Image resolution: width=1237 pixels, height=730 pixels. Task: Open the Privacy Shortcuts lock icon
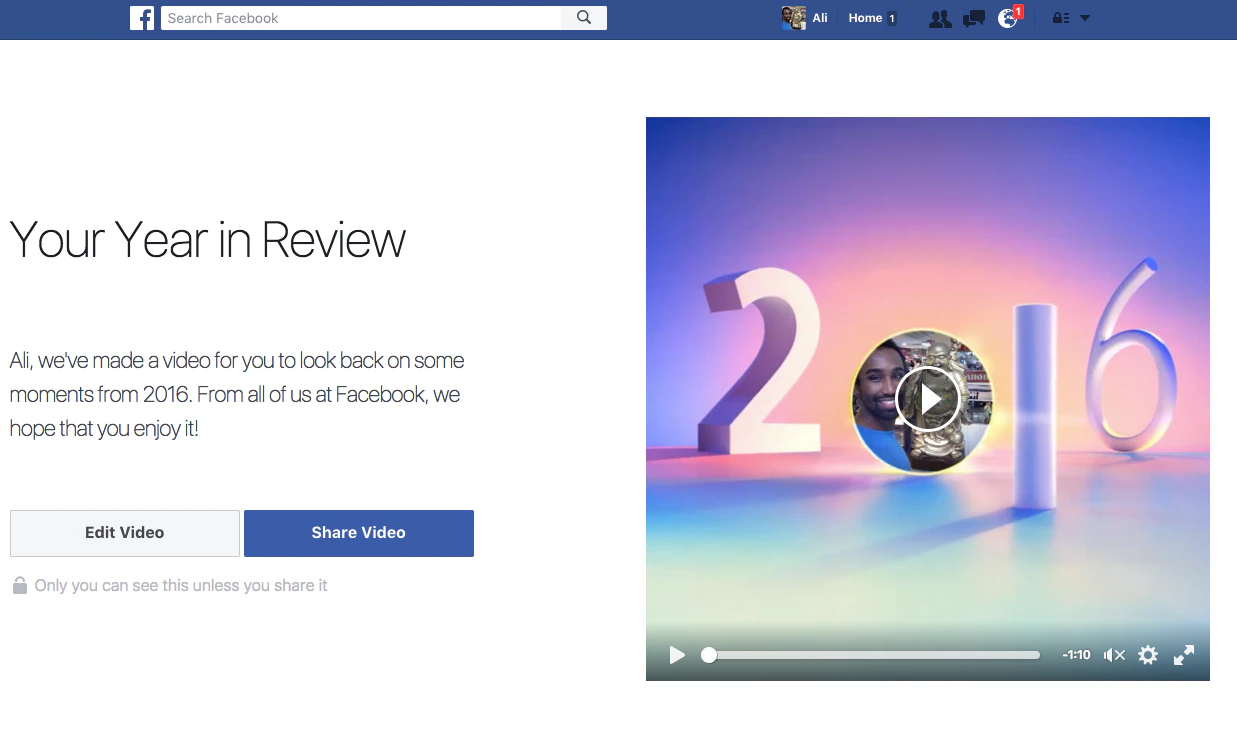pos(1062,17)
